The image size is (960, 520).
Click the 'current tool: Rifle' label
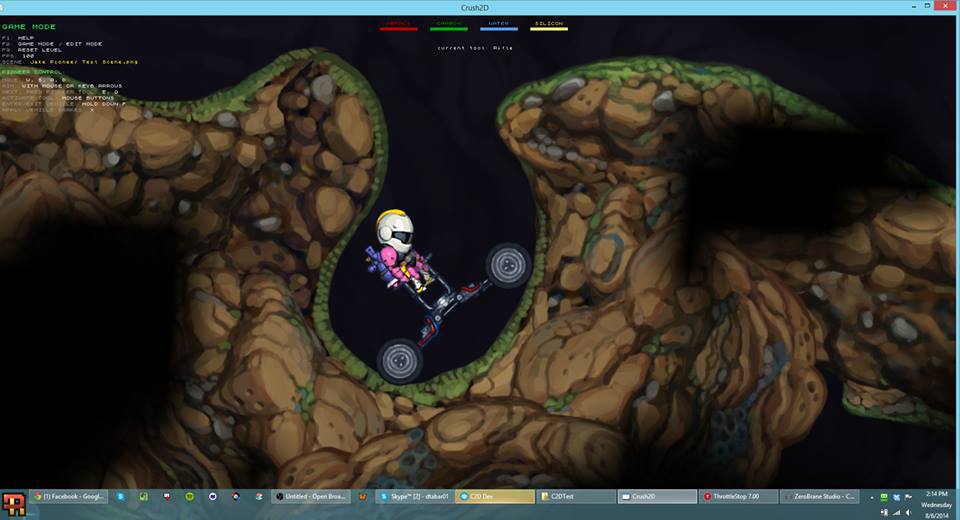(x=475, y=48)
